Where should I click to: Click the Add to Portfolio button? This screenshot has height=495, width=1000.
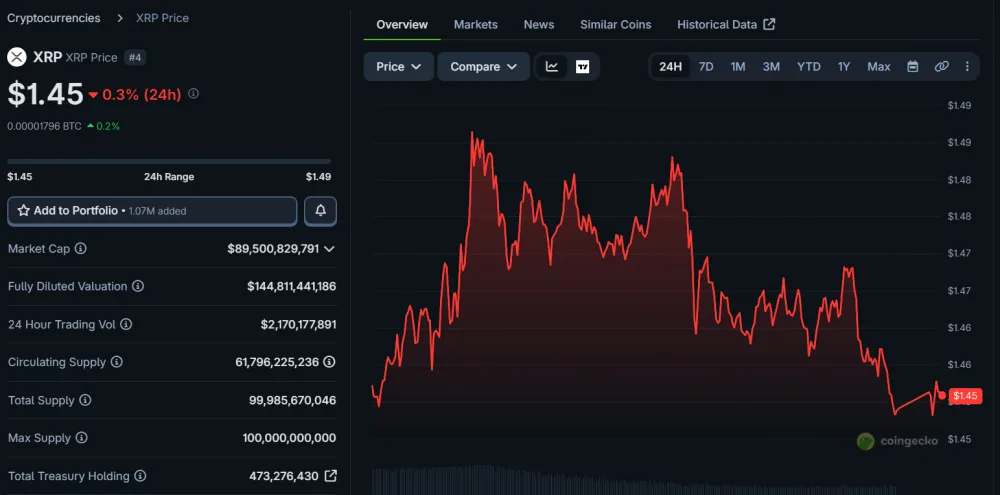coord(152,211)
